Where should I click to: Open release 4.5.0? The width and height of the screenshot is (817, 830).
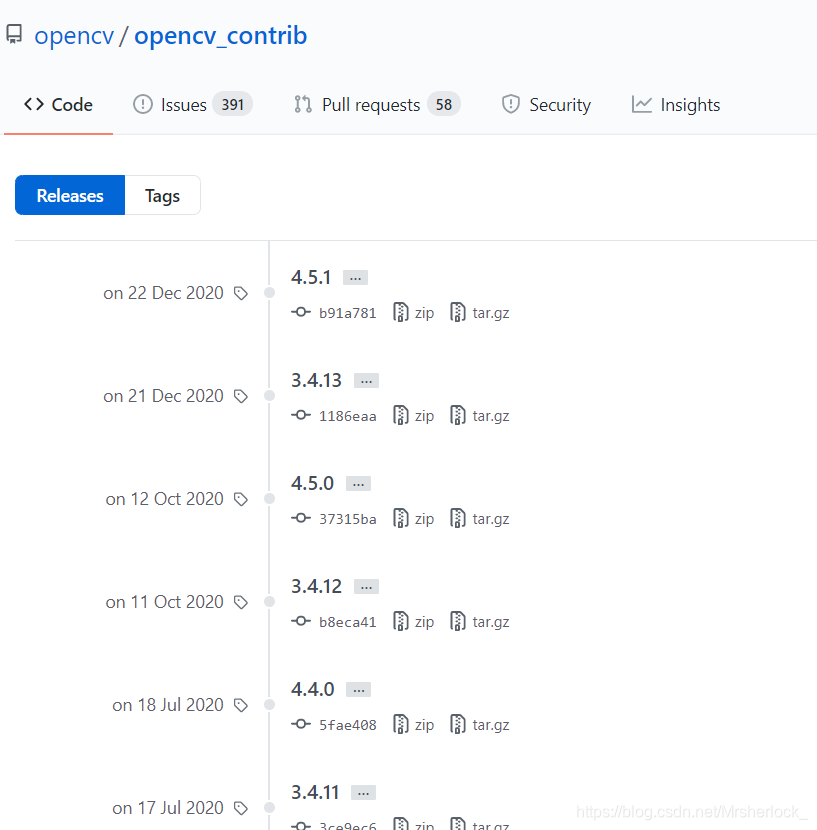[312, 483]
